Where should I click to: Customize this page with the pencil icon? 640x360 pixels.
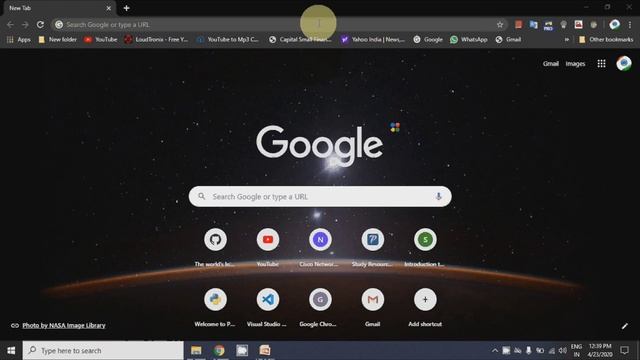pyautogui.click(x=624, y=326)
